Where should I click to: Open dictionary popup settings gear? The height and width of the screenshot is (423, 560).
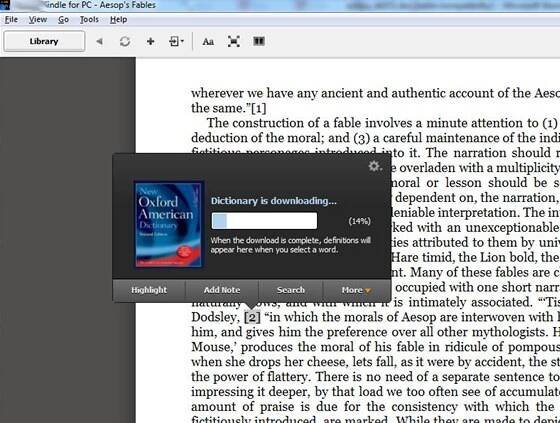click(375, 166)
